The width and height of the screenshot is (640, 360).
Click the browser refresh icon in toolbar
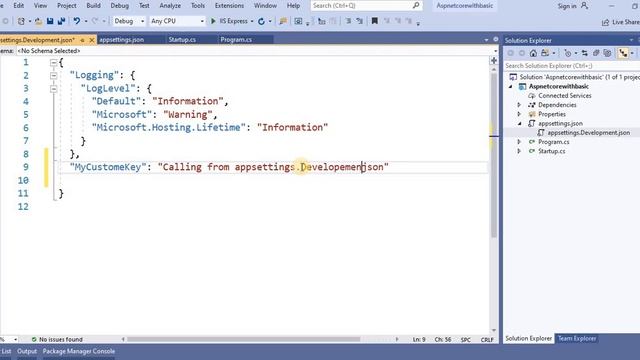(x=261, y=21)
